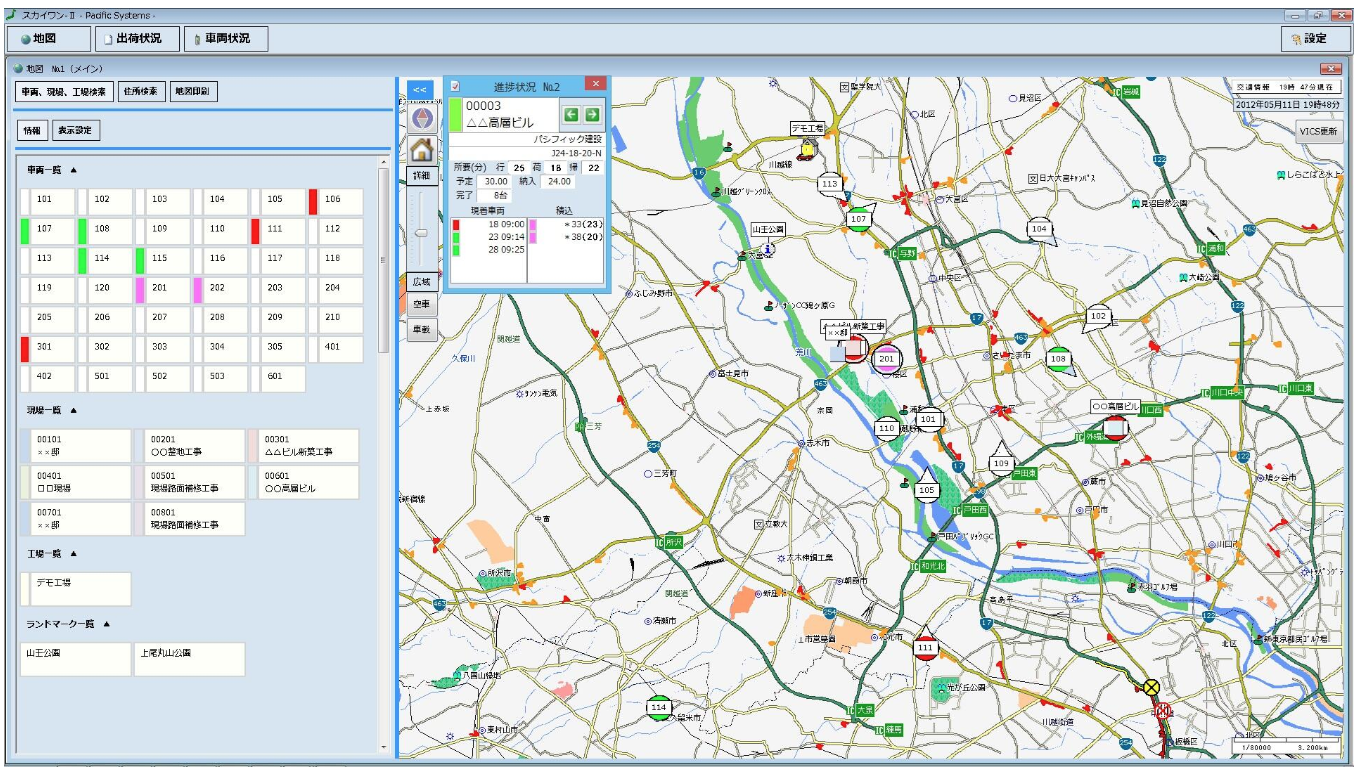Go to previous site with green left arrow
The width and height of the screenshot is (1356, 769).
(x=572, y=114)
